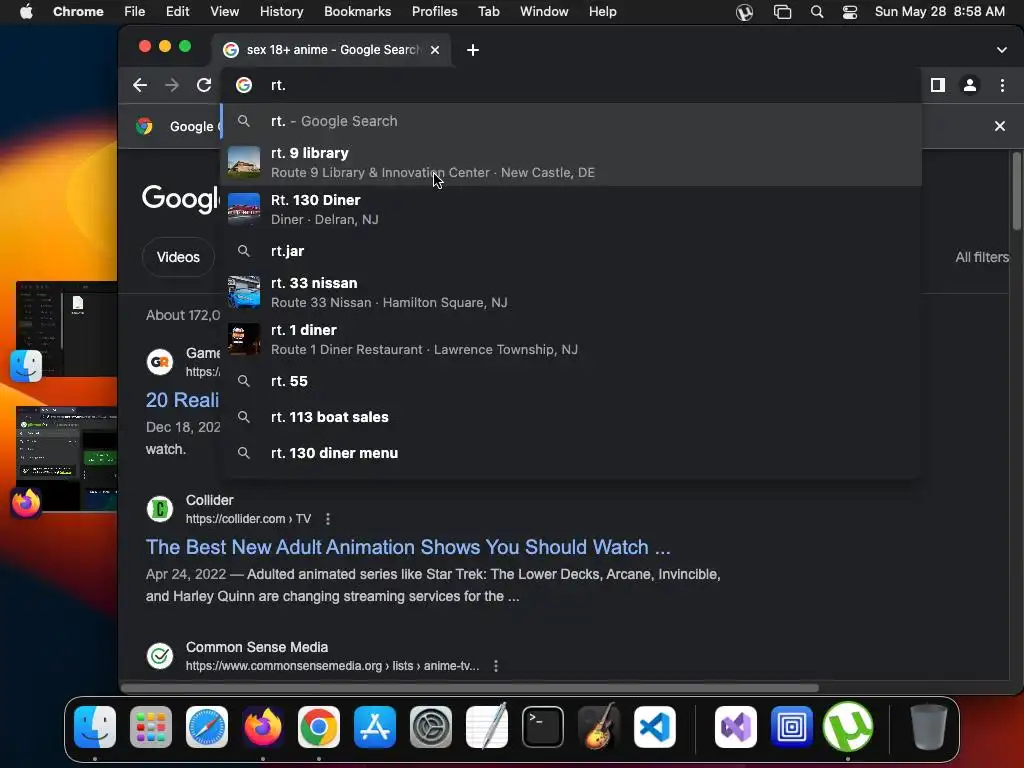The height and width of the screenshot is (768, 1024).
Task: Open Chrome's three-dot menu
Action: 1002,85
